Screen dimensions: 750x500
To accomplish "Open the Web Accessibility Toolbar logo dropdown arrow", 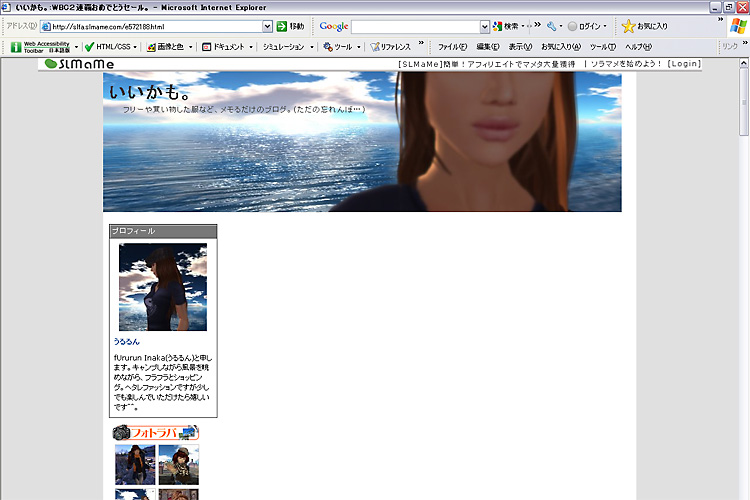I will click(77, 47).
